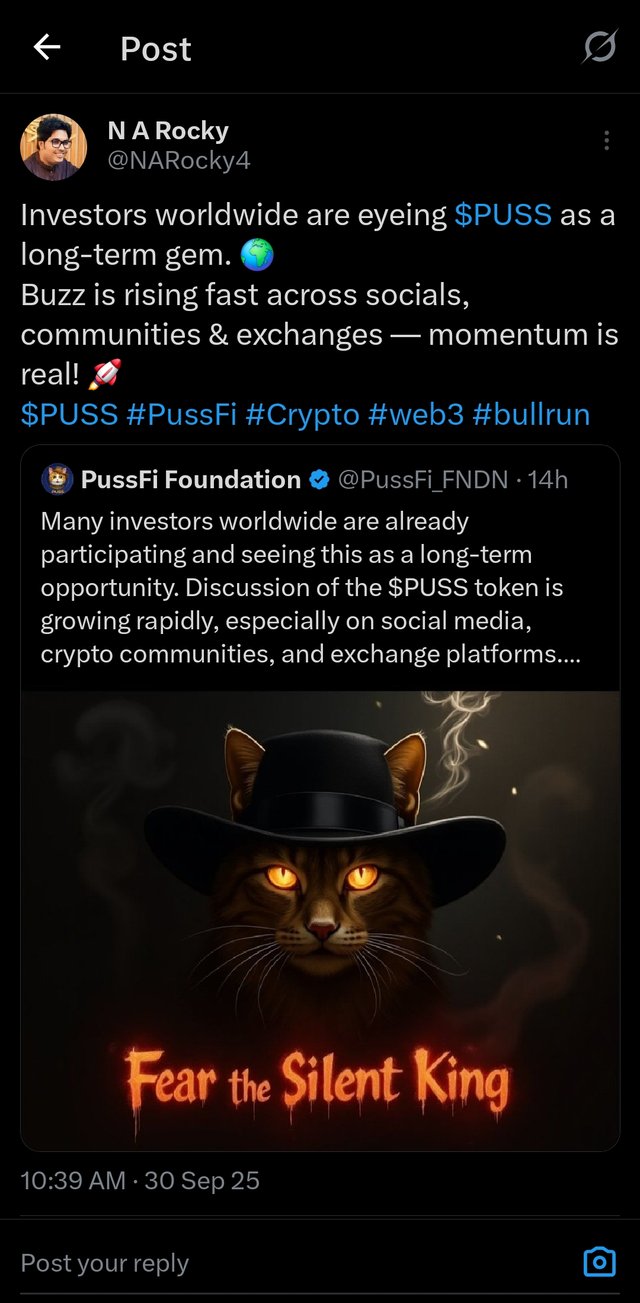This screenshot has width=640, height=1303.
Task: Open the quoted PussFi Foundation post text
Action: tap(300, 587)
